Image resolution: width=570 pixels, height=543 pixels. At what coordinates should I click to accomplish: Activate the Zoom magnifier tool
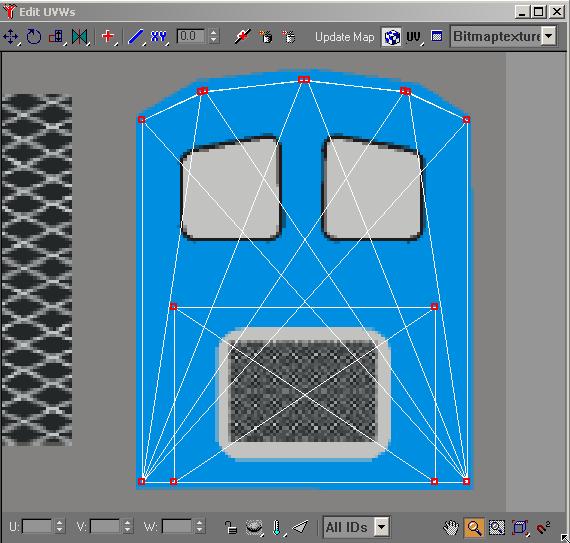(474, 527)
